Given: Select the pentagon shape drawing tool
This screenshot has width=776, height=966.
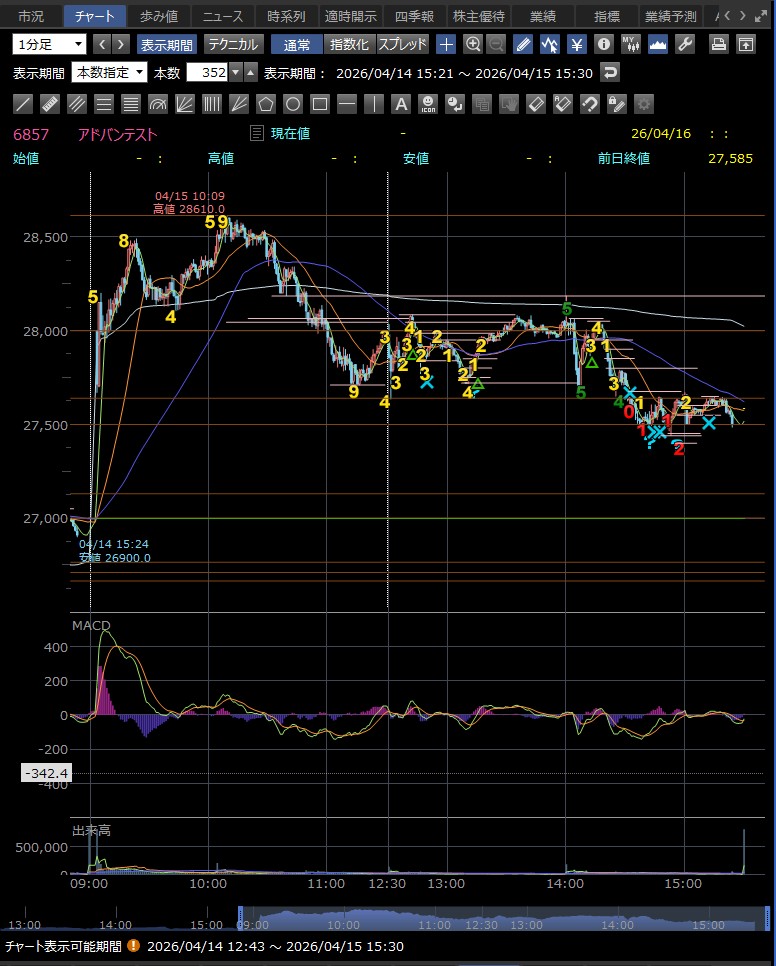Looking at the screenshot, I should coord(266,104).
